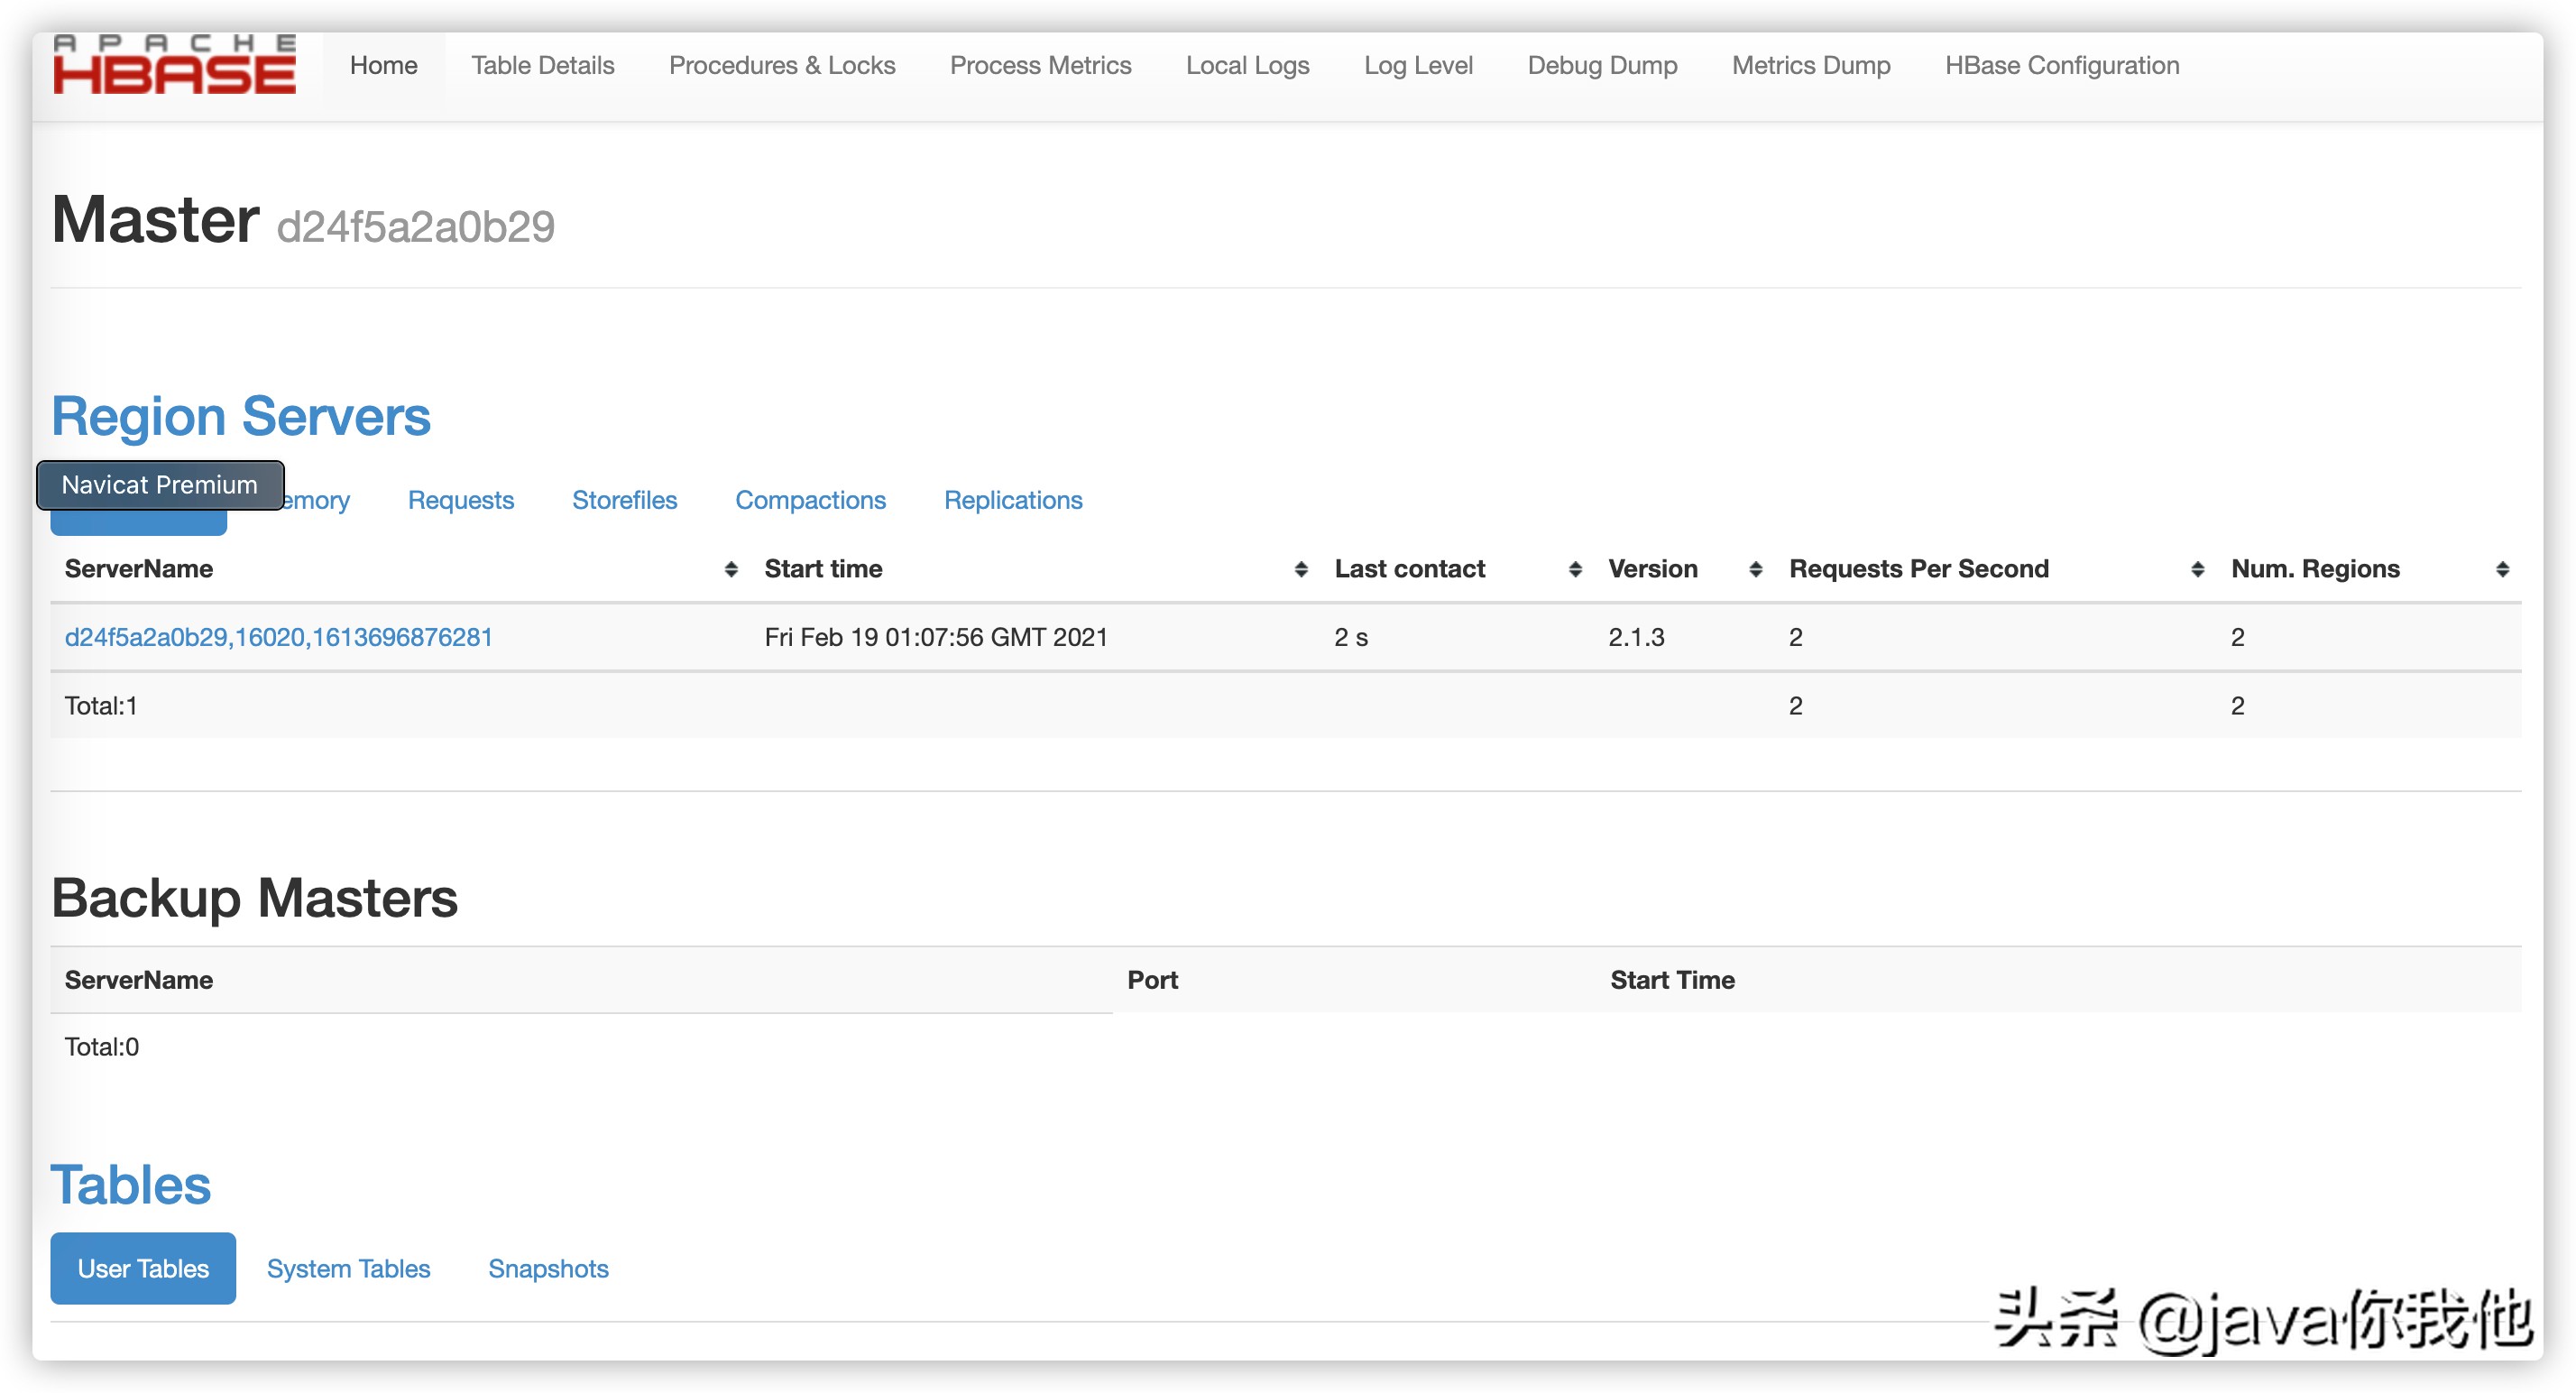The width and height of the screenshot is (2576, 1393).
Task: Toggle the User Tables button
Action: click(x=143, y=1268)
